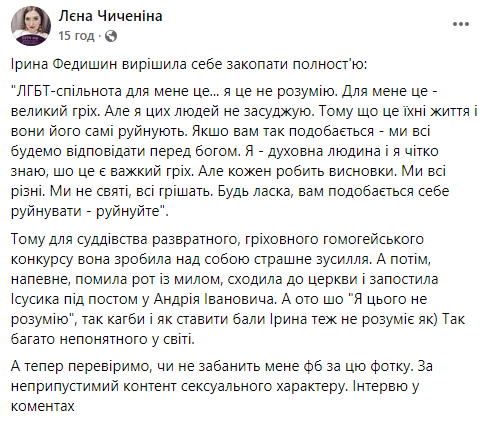Click the text 'будемо відповідати перед богом'

[x=125, y=151]
